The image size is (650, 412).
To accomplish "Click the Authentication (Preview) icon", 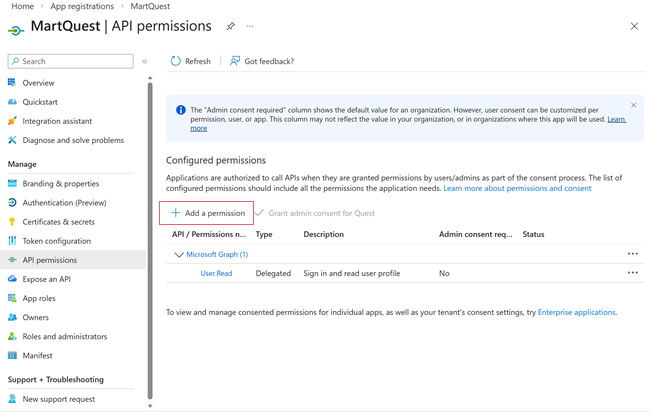I will point(12,202).
